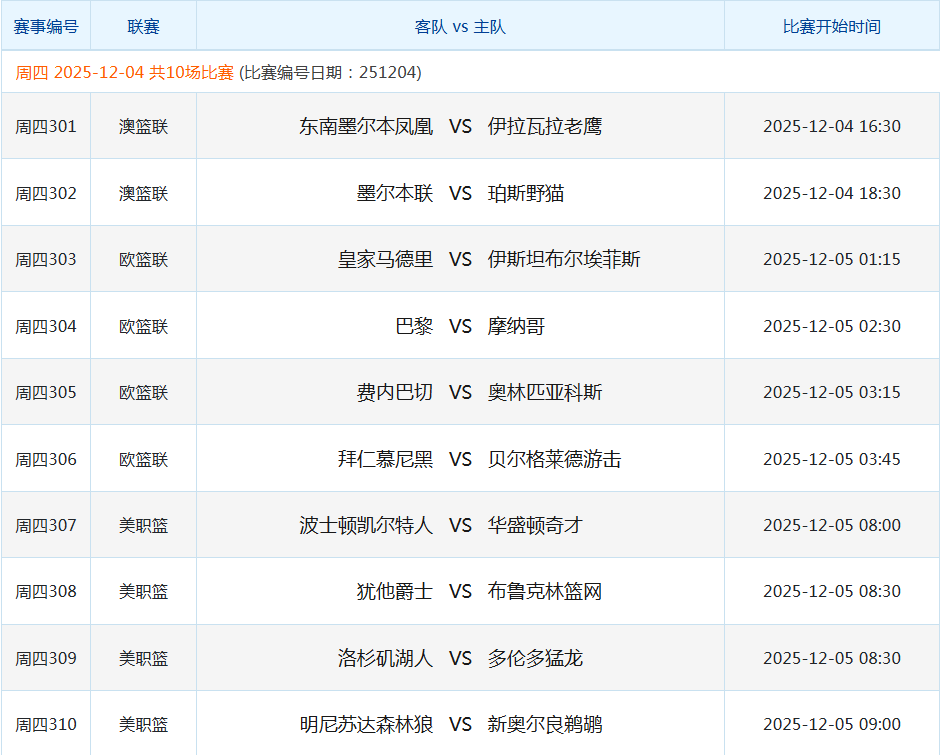Click the 比赛开始时间 column header
Image resolution: width=940 pixels, height=755 pixels.
(x=828, y=26)
